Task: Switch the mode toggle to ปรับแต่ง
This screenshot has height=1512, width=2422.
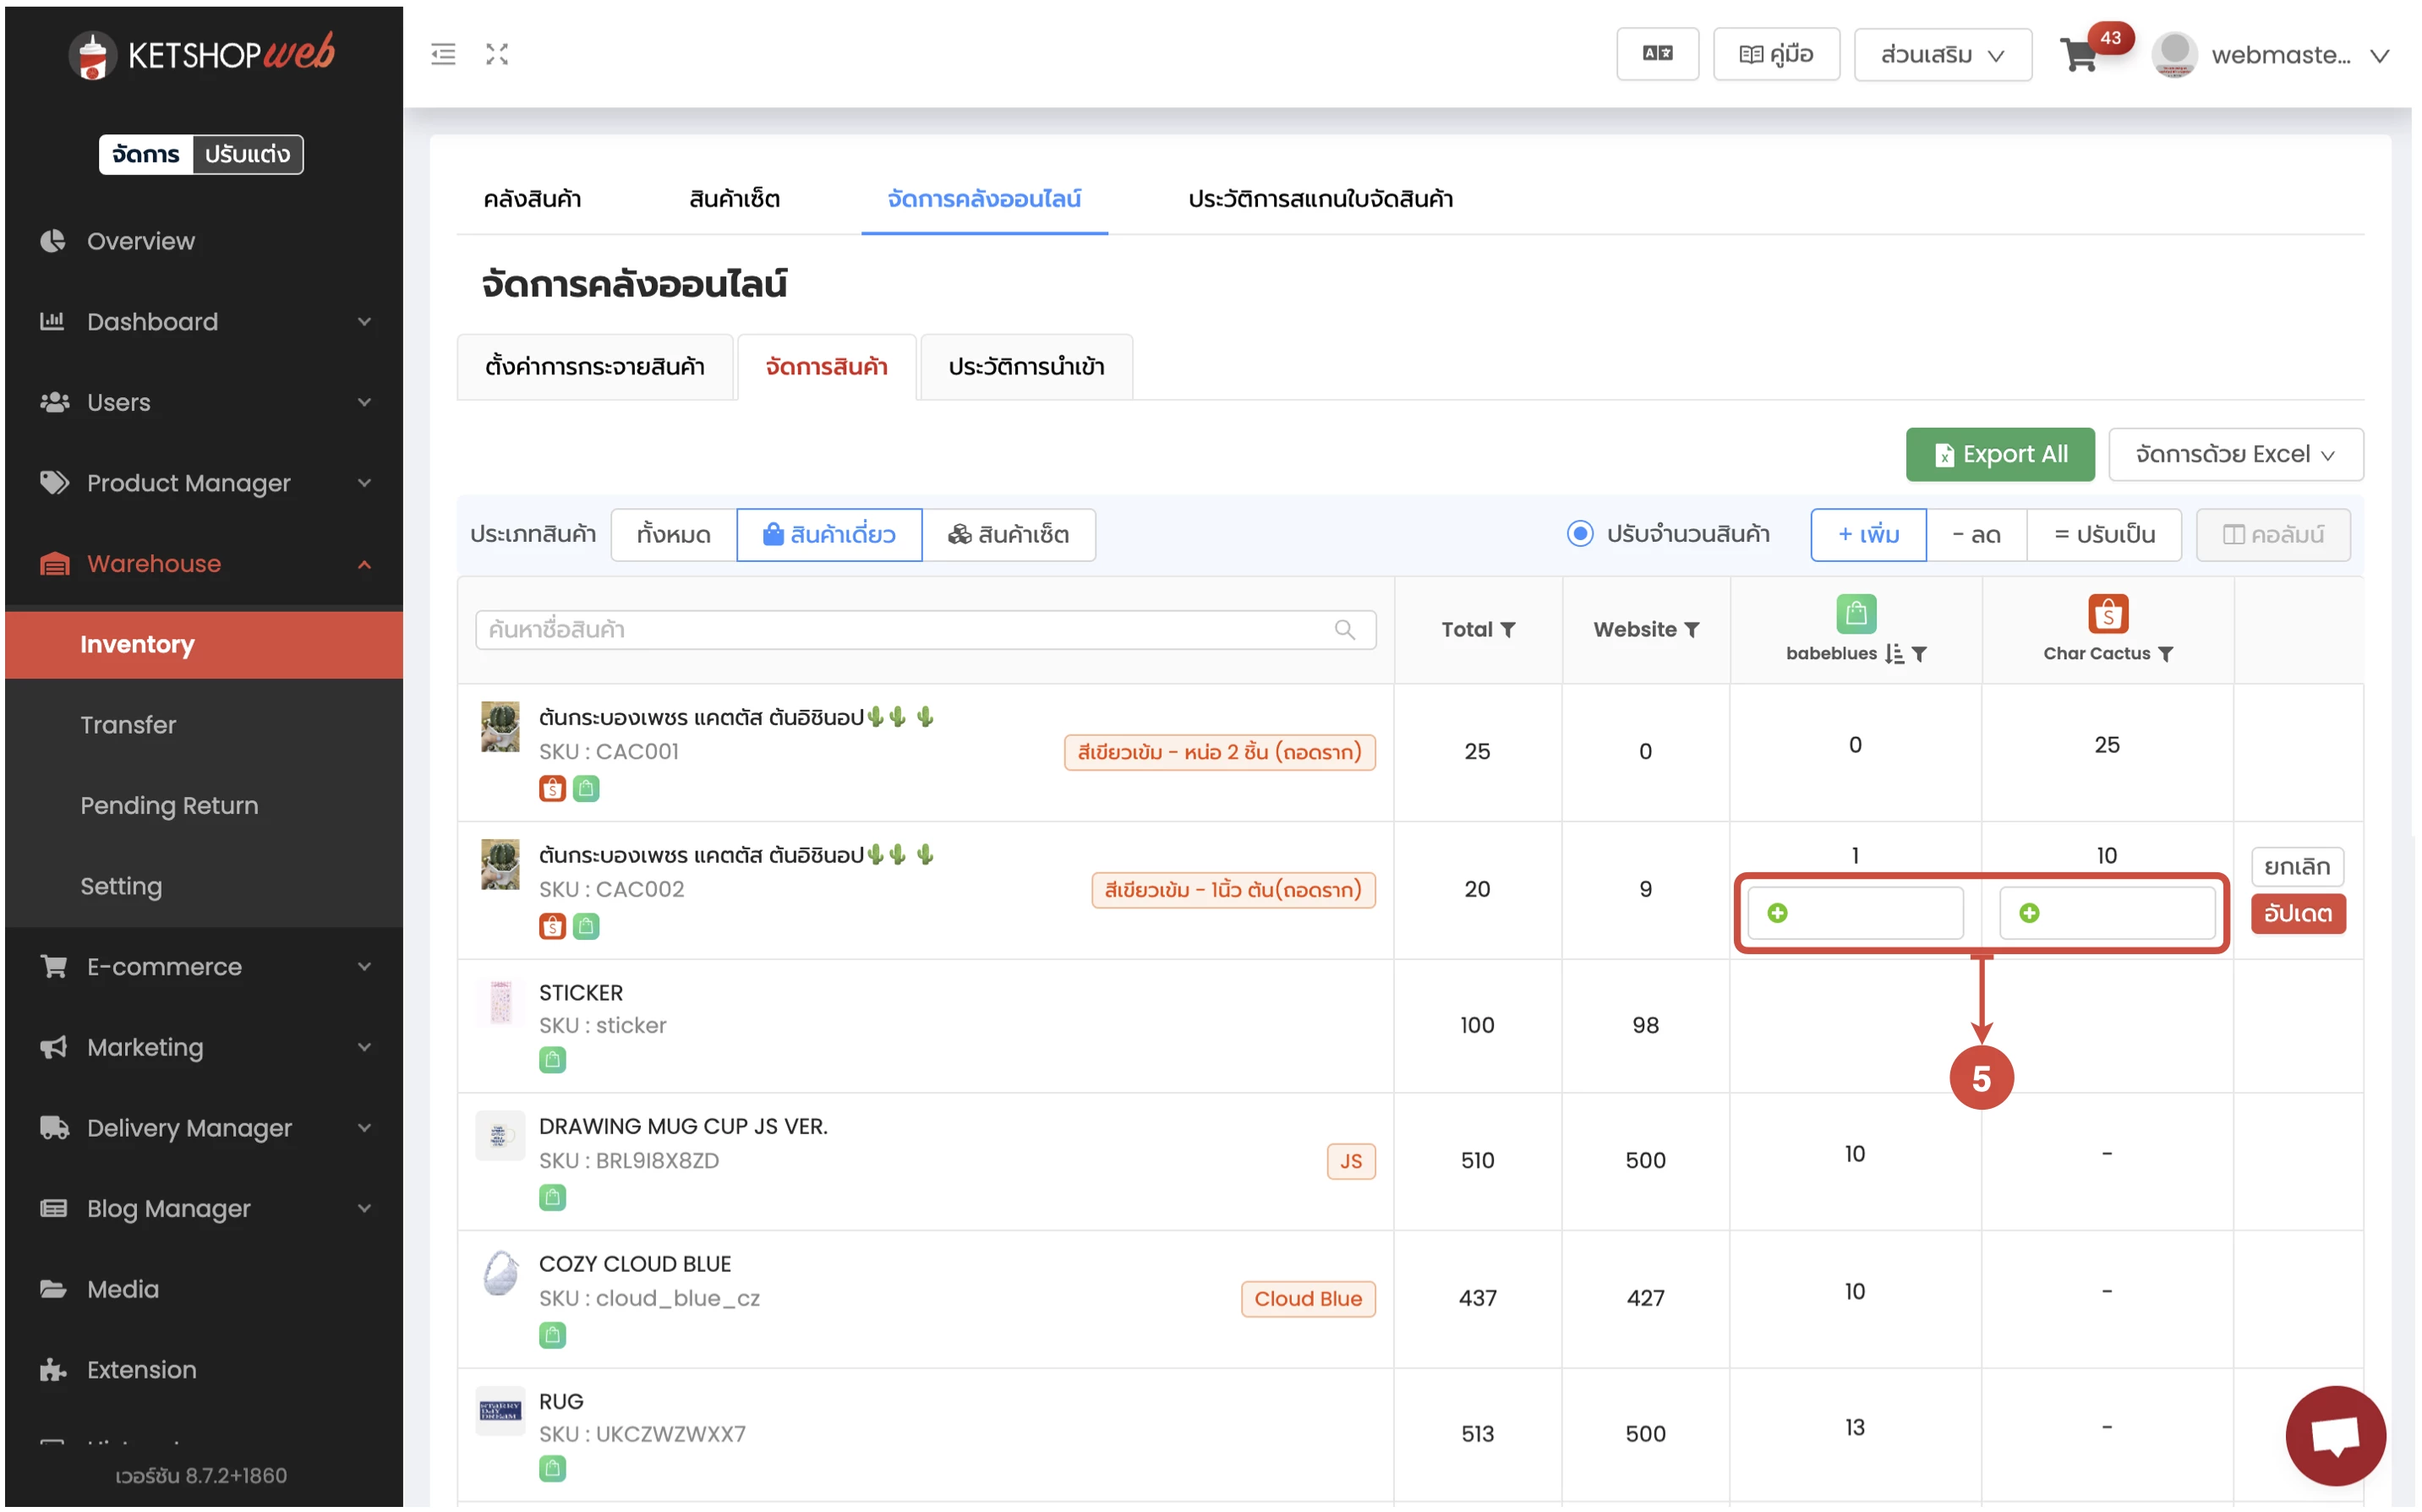Action: [x=247, y=154]
